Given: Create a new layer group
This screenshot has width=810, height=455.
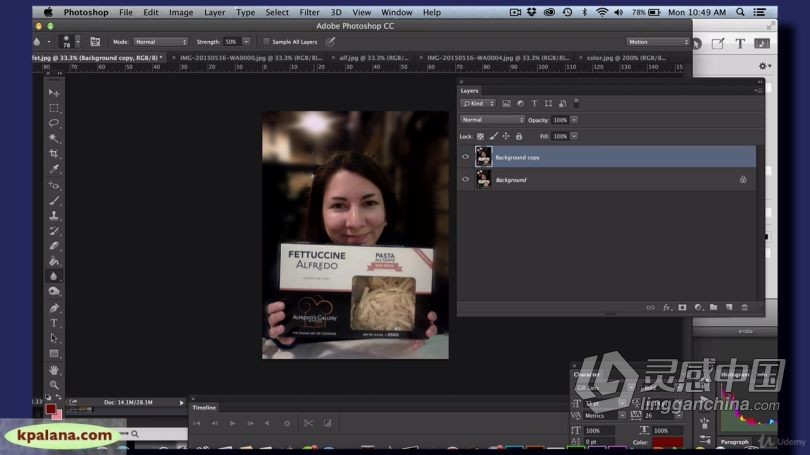Looking at the screenshot, I should 713,307.
